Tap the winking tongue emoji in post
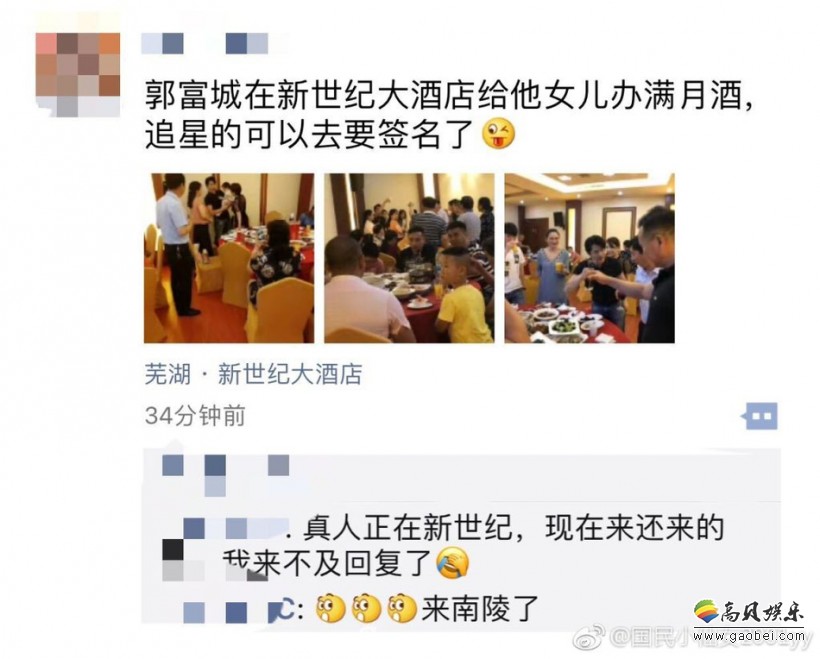 click(498, 135)
